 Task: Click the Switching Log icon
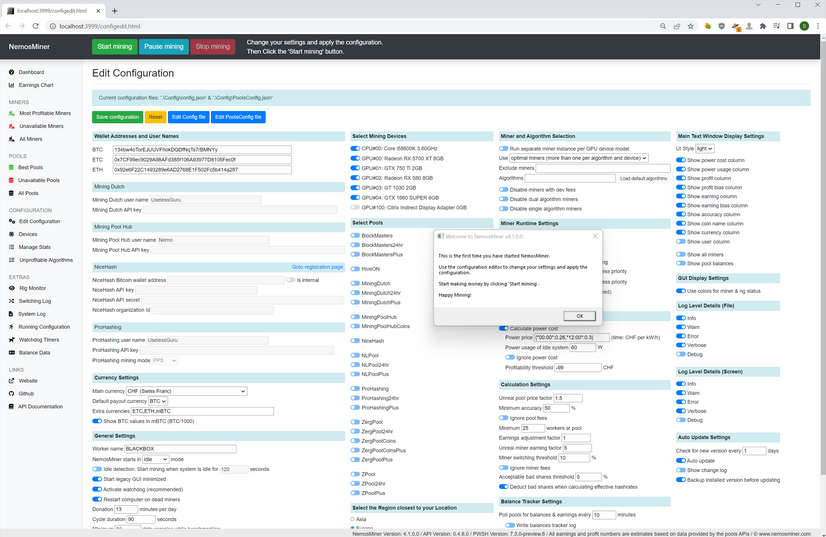(12, 301)
